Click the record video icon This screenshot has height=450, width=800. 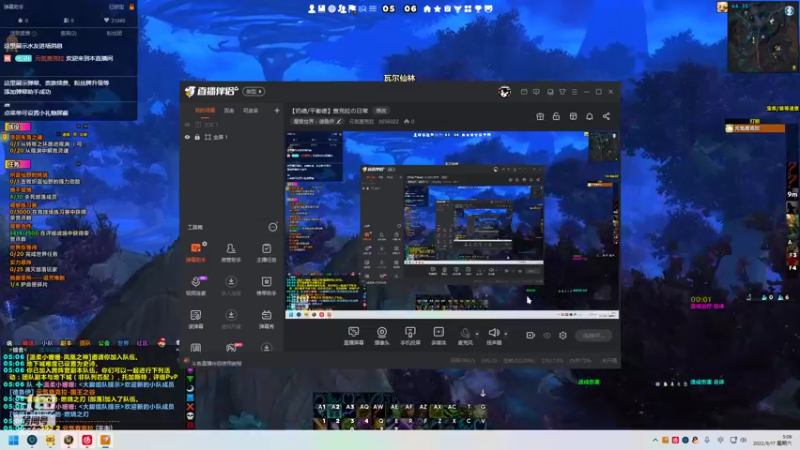click(531, 335)
